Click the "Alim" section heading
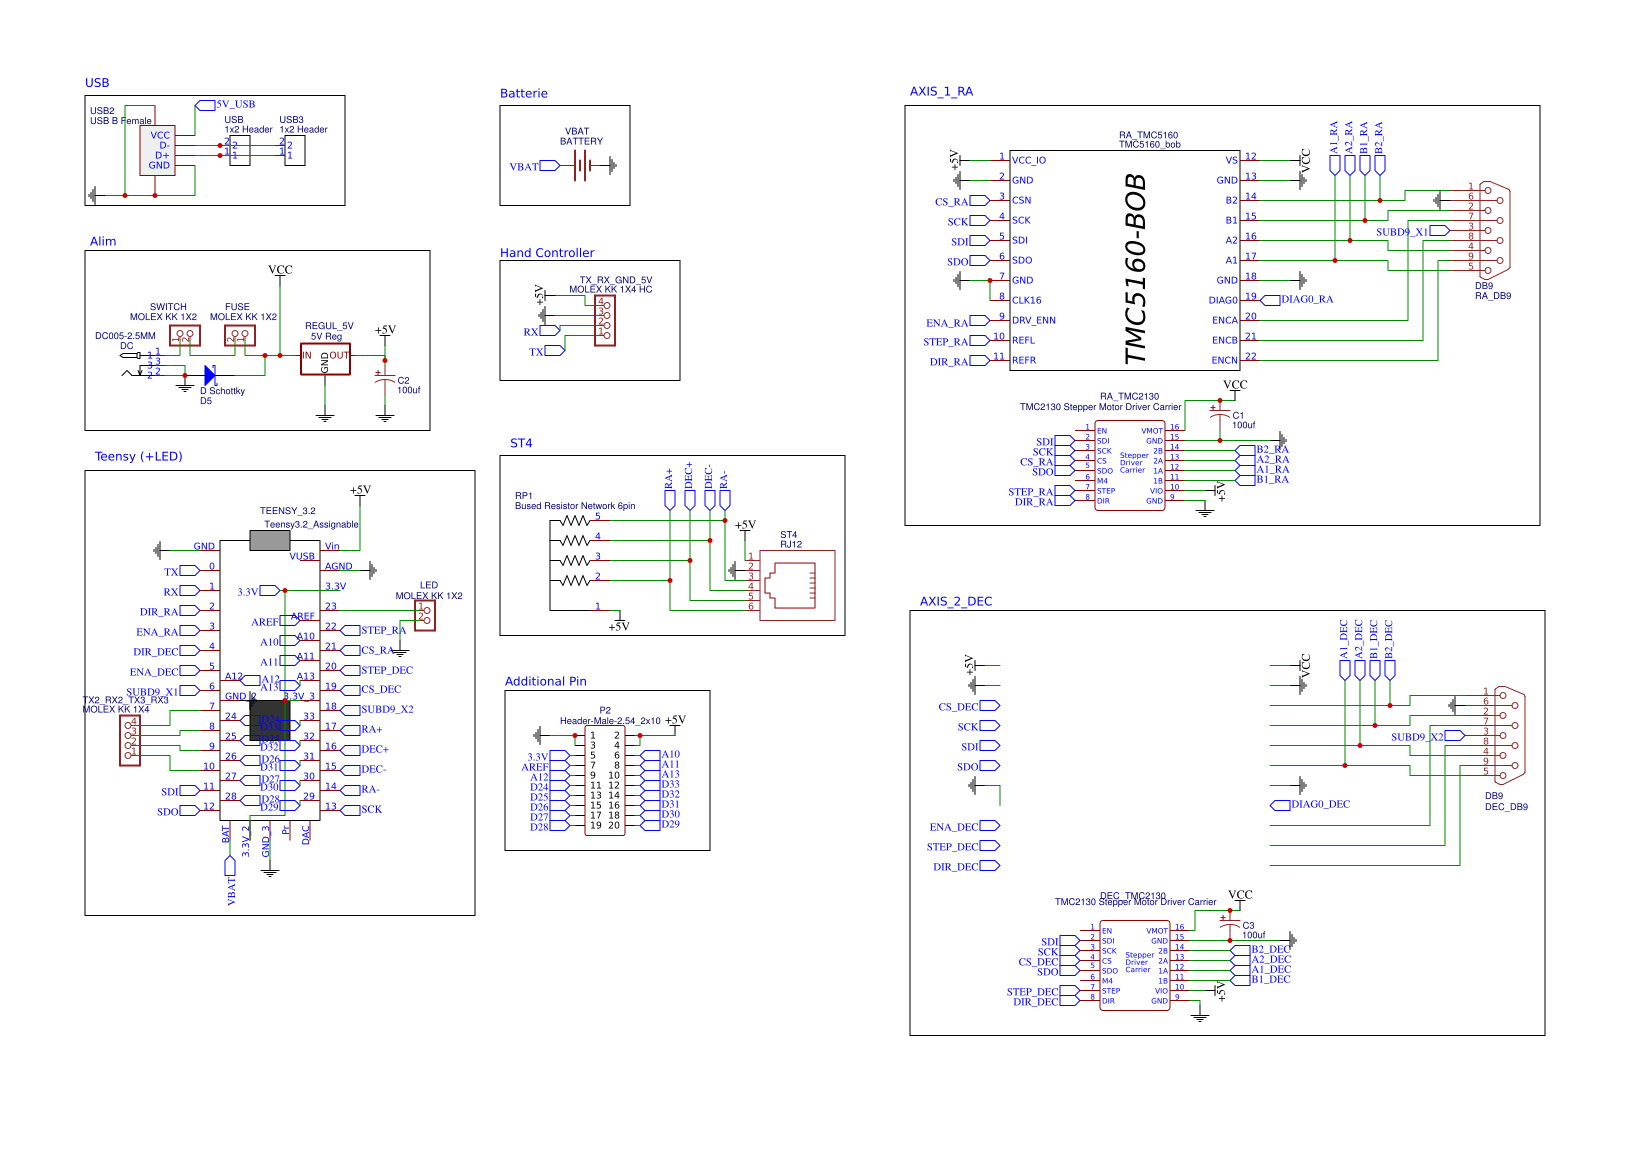This screenshot has height=1170, width=1652. click(103, 241)
